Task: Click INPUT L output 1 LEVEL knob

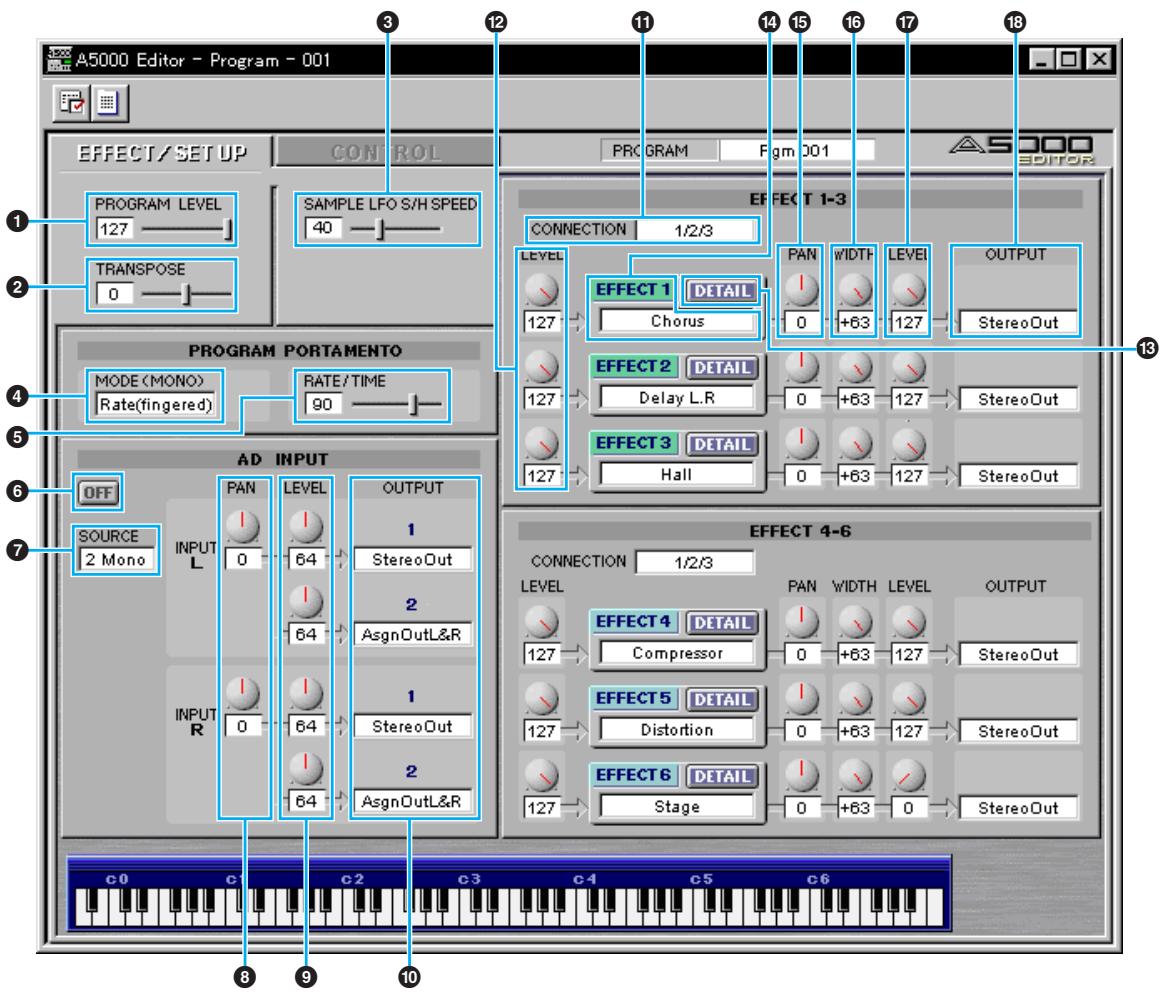Action: point(305,527)
